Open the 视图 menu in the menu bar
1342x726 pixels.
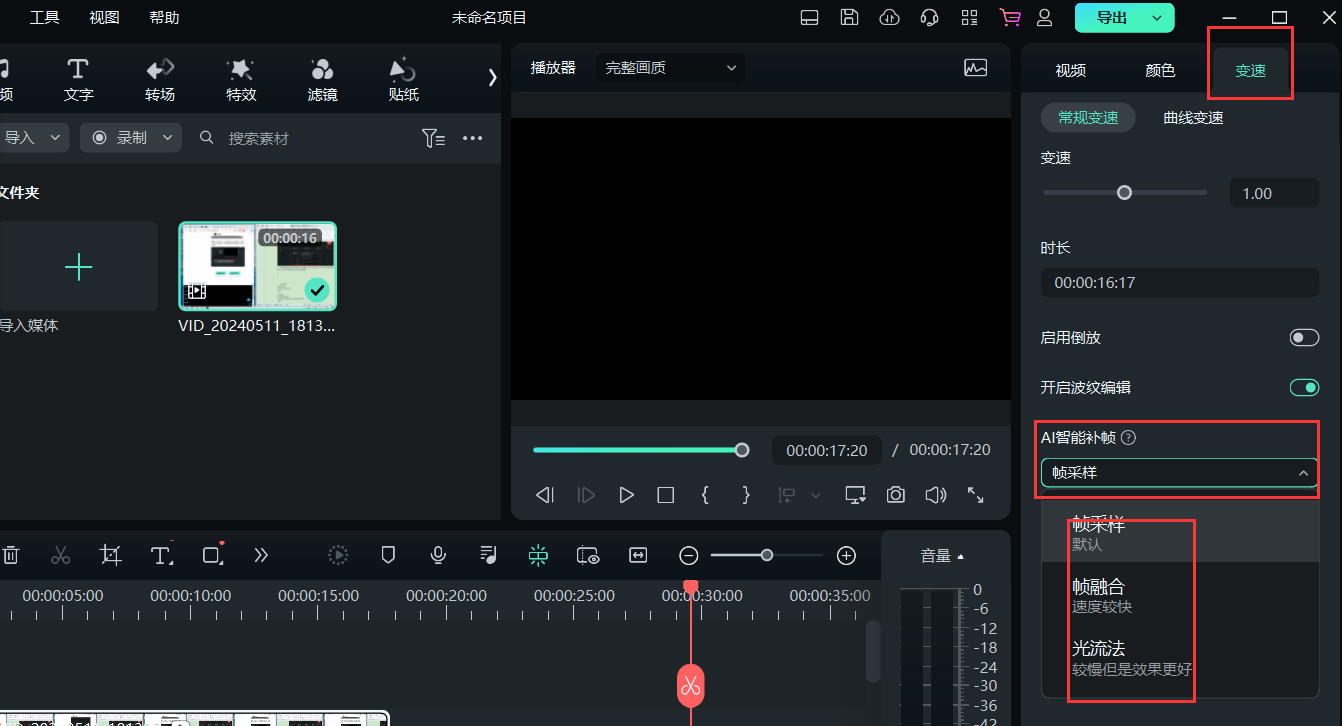point(103,17)
